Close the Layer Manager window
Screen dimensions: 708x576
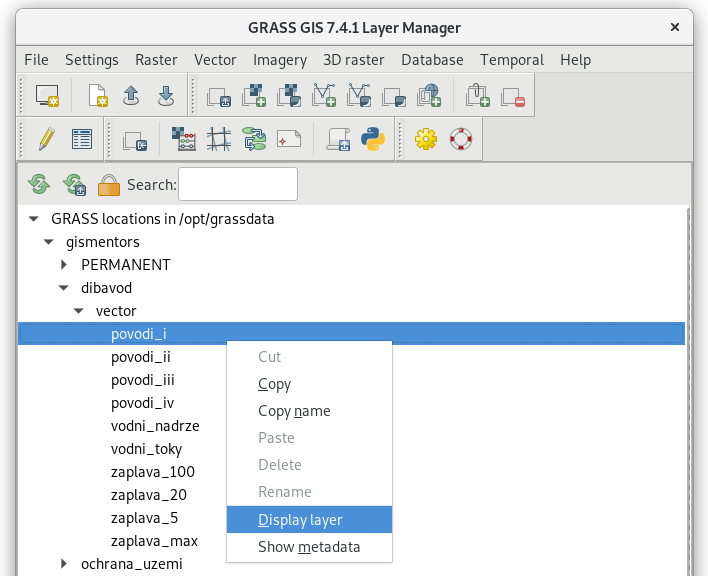(x=675, y=27)
